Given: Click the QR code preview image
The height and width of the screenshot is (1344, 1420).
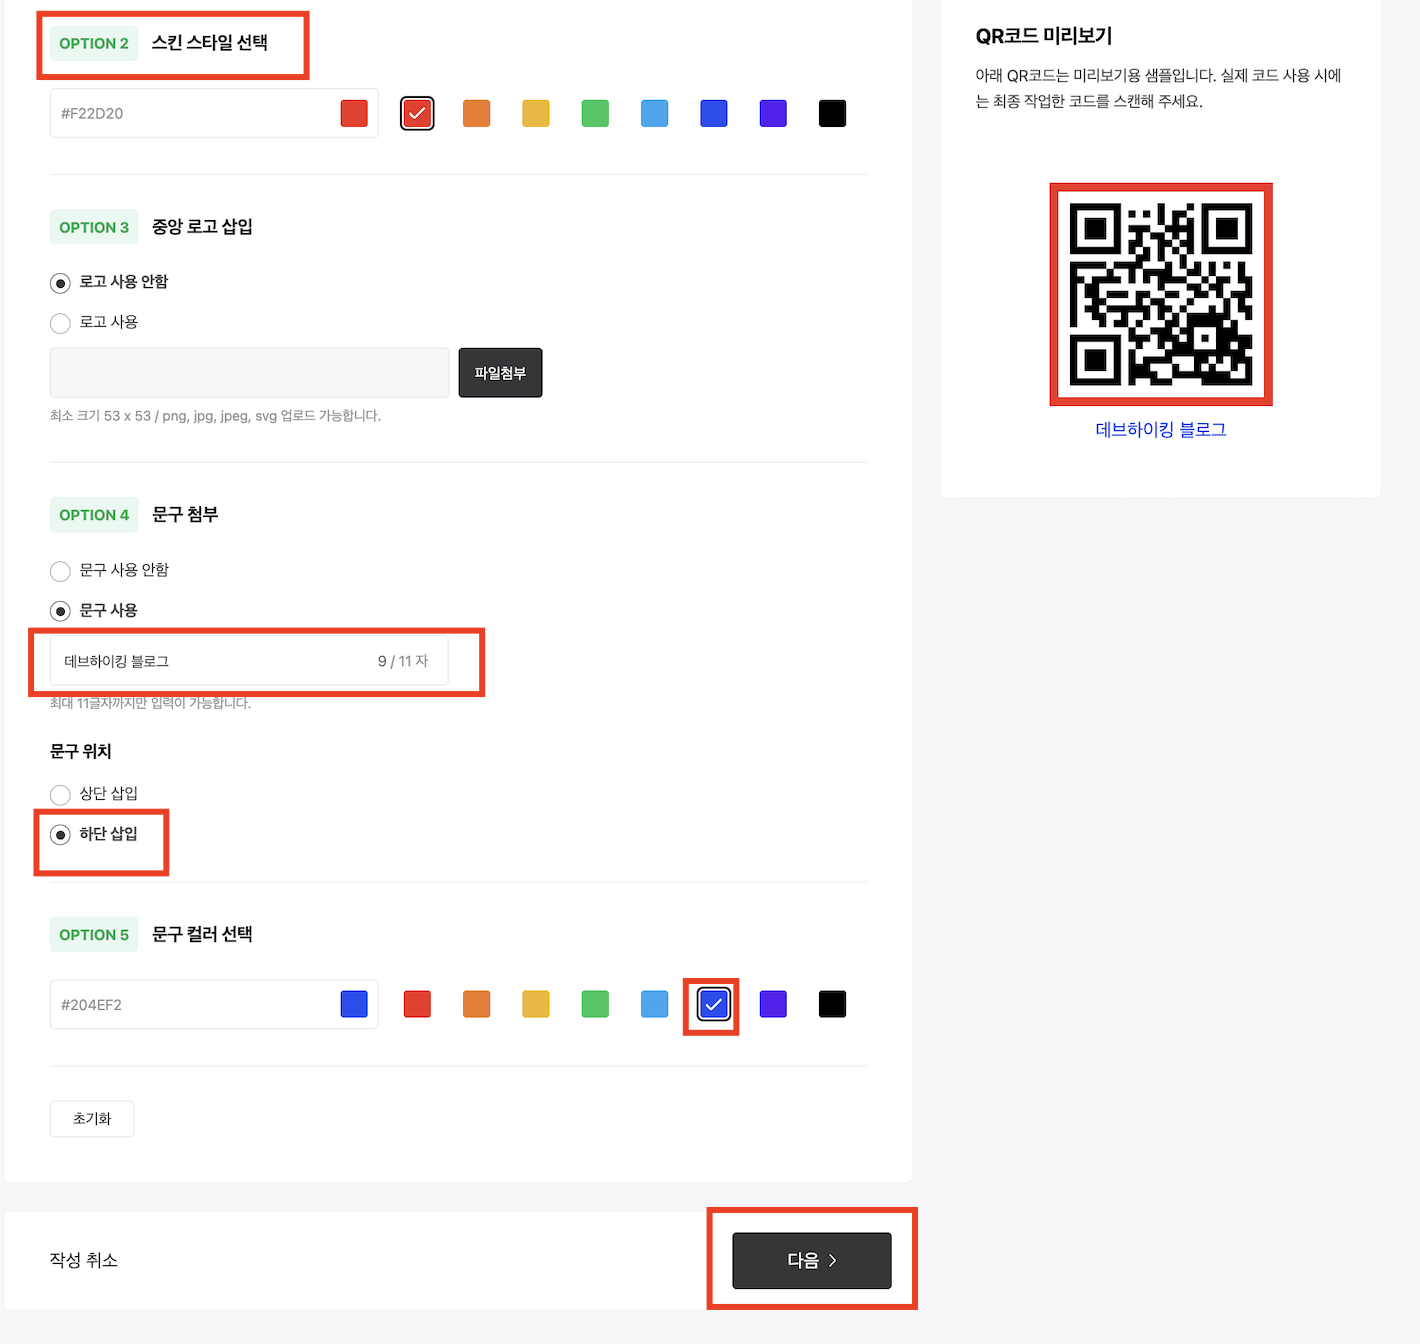Looking at the screenshot, I should click(x=1161, y=294).
